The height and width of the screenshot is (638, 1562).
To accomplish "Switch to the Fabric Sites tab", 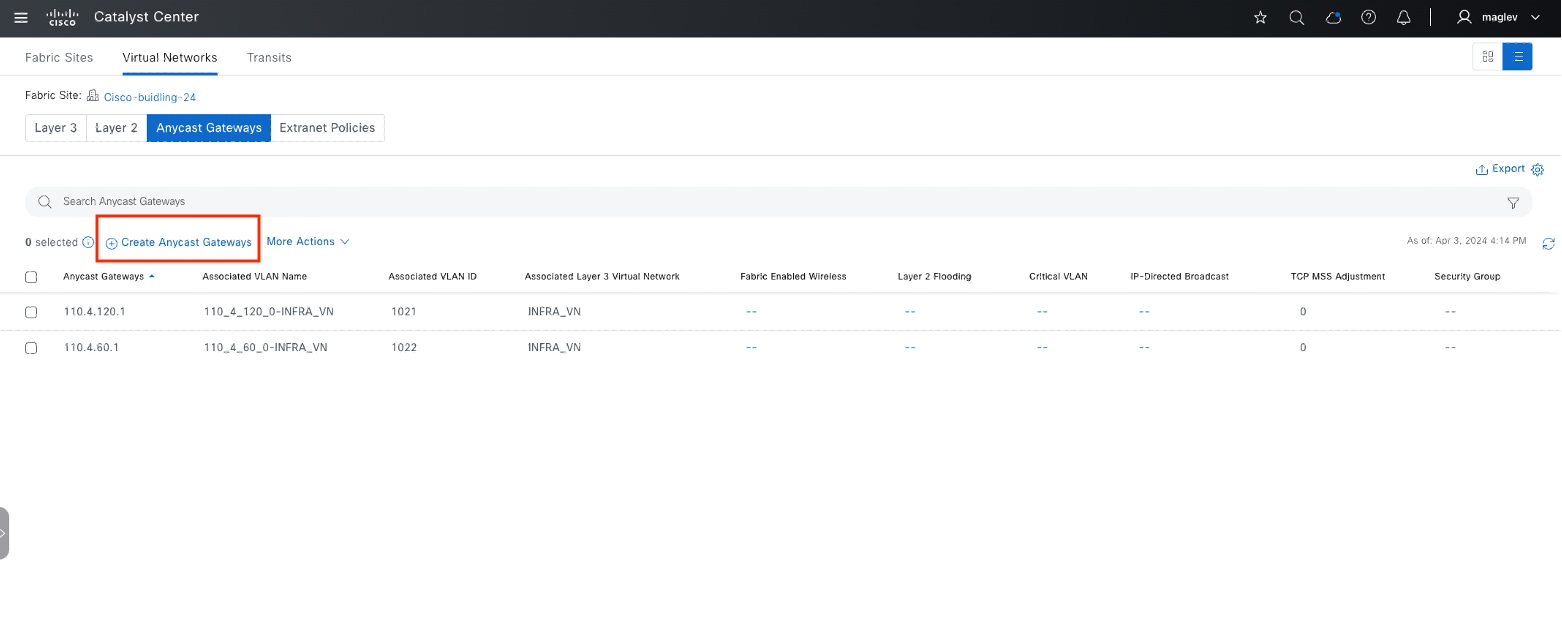I will (59, 58).
